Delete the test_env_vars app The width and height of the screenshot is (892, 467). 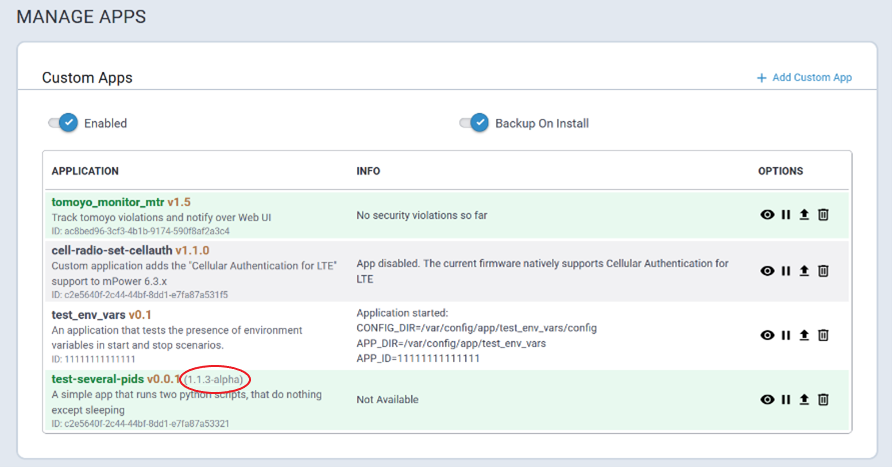coord(823,335)
